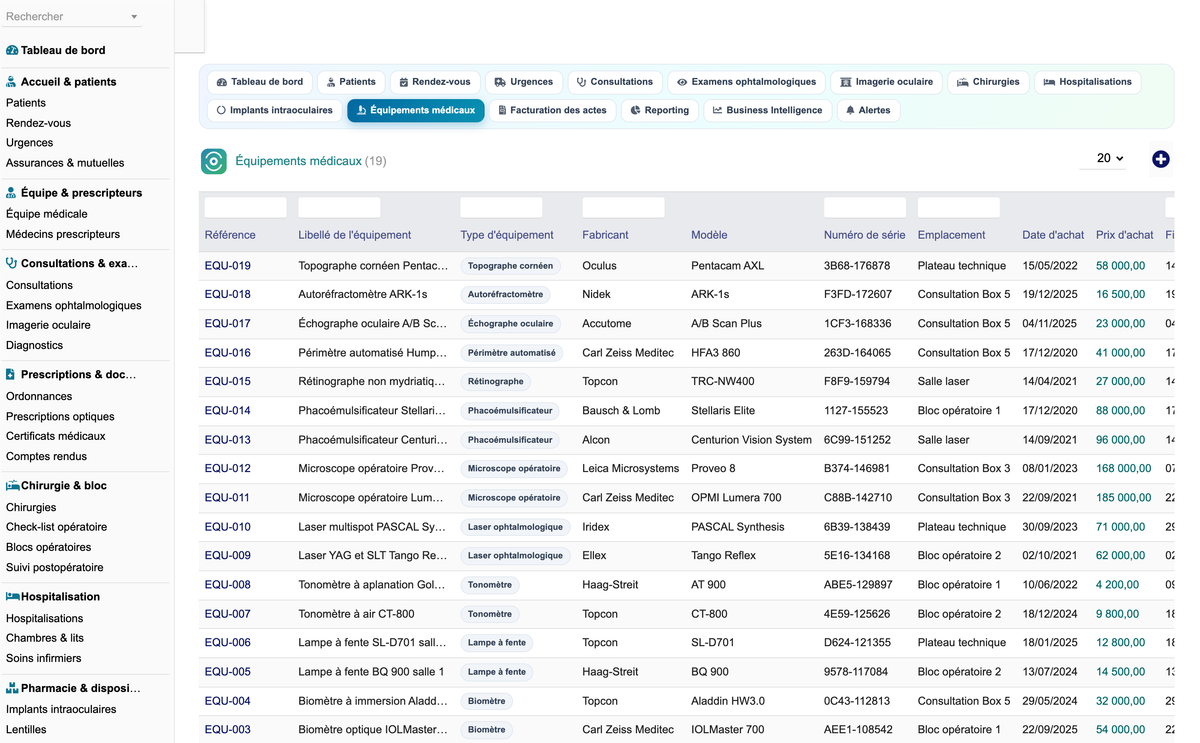Click the Consultations & exa… stethoscope icon
Screen dimensions: 1200x743
tap(12, 264)
